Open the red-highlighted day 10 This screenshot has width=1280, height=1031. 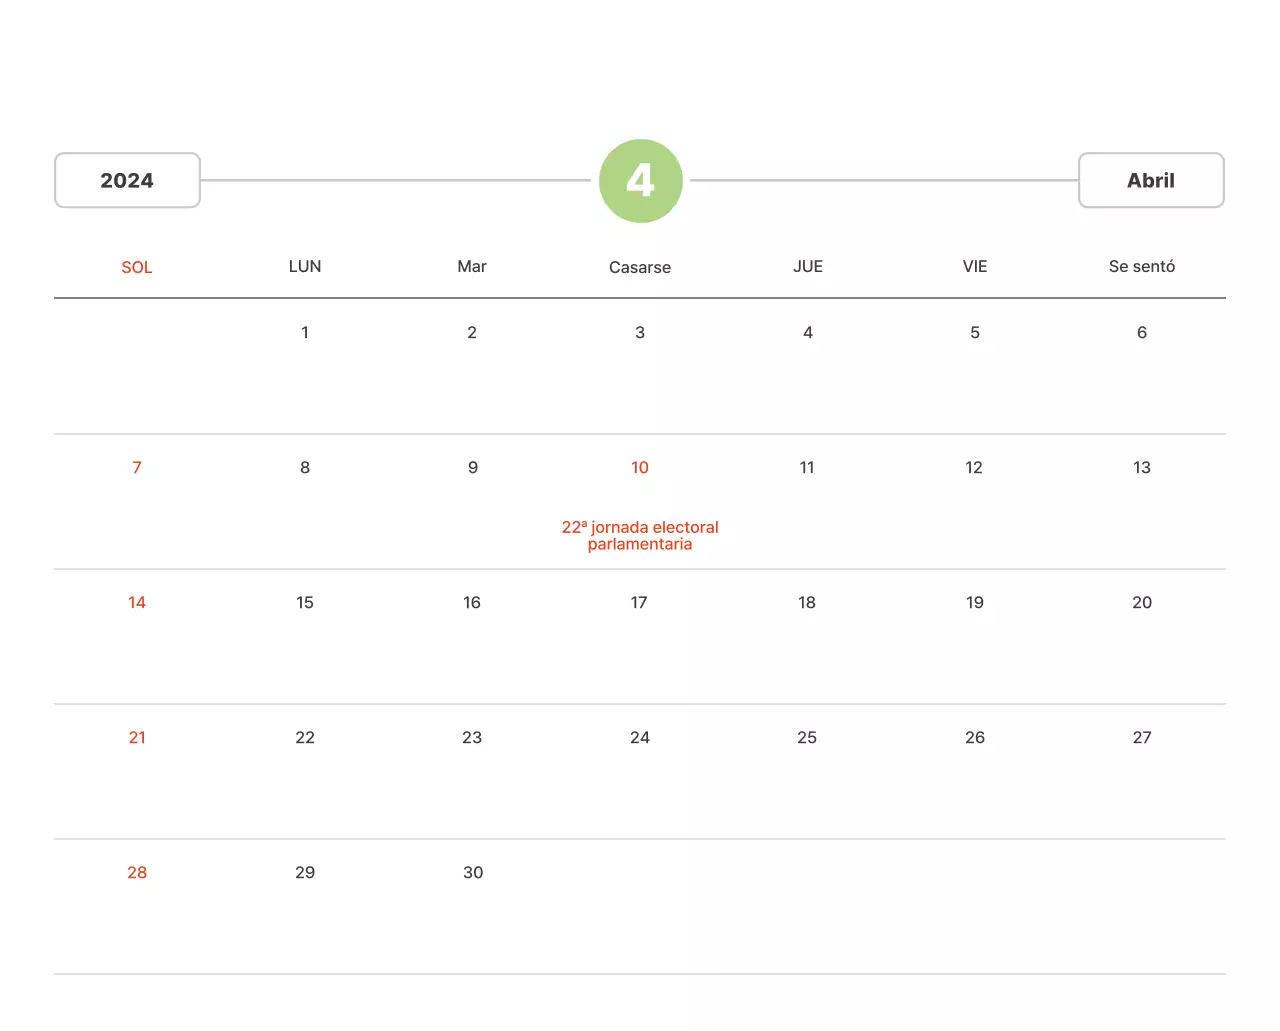(640, 467)
